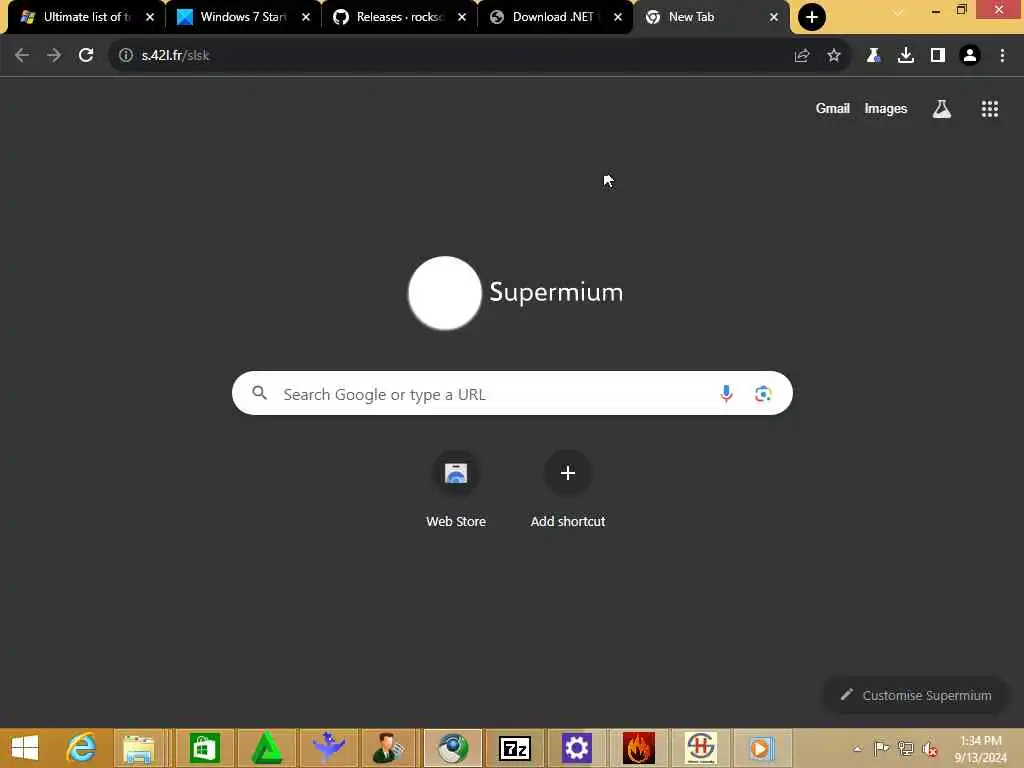Click the muted volume tray icon
Image resolution: width=1024 pixels, height=768 pixels.
[930, 749]
